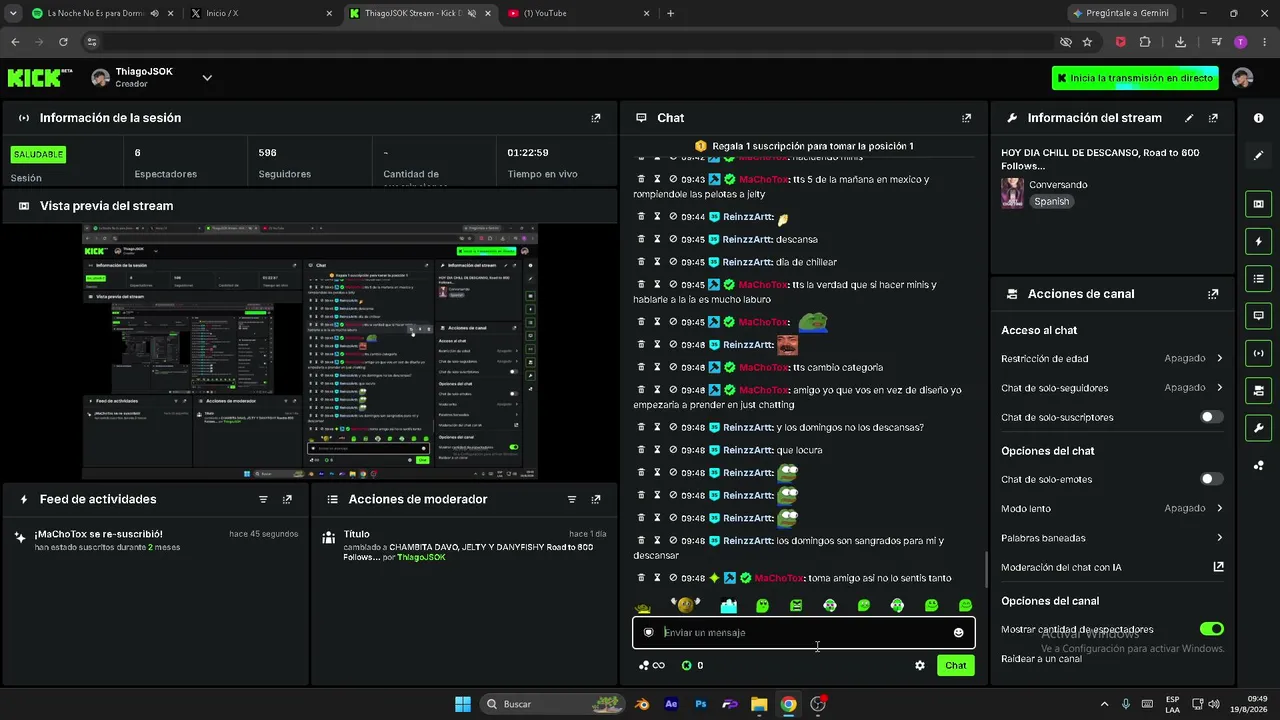Pop out the Feed de actividades panel
This screenshot has width=1280, height=720.
287,499
